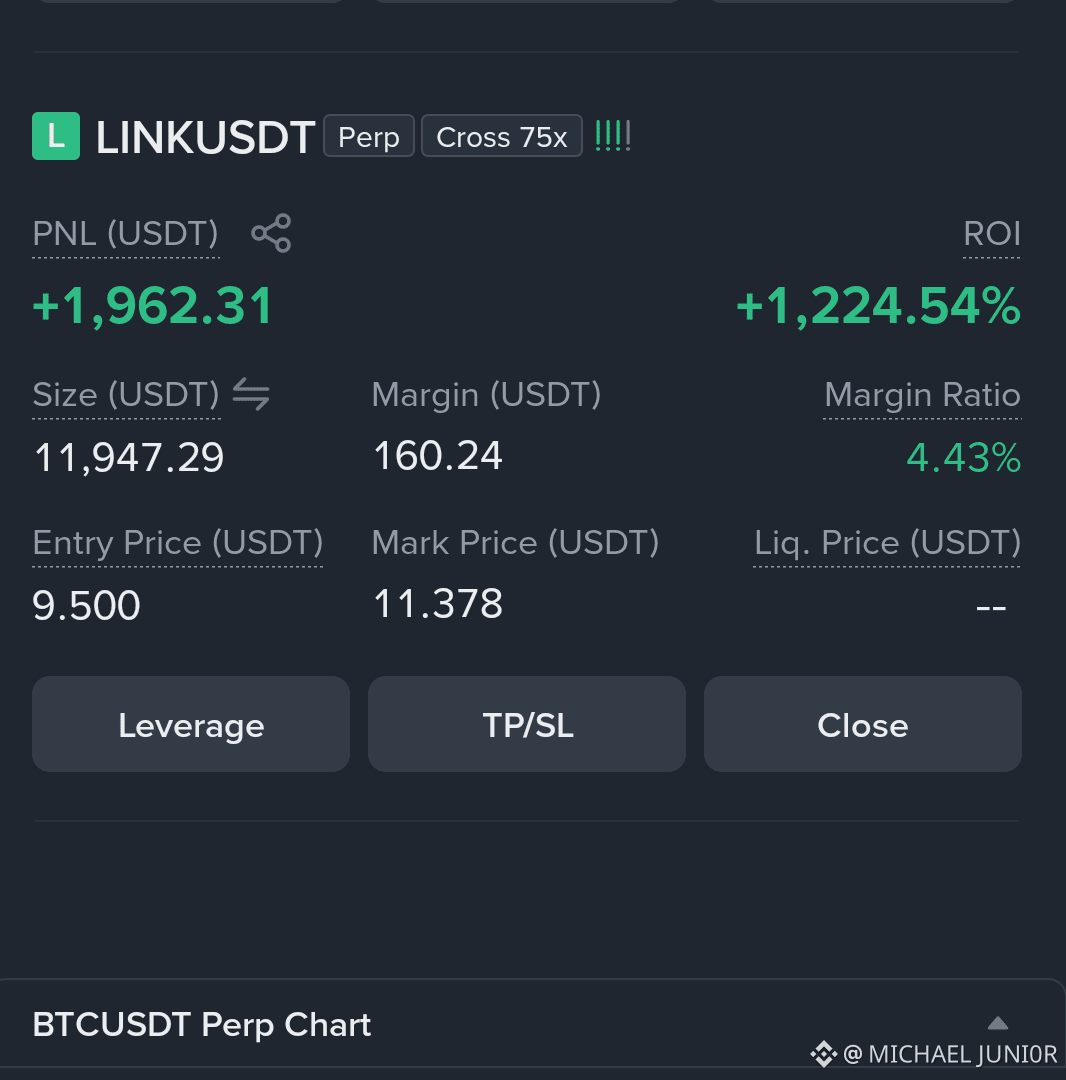Click the PNL (USDT) label
Viewport: 1066px width, 1080px height.
[x=125, y=233]
